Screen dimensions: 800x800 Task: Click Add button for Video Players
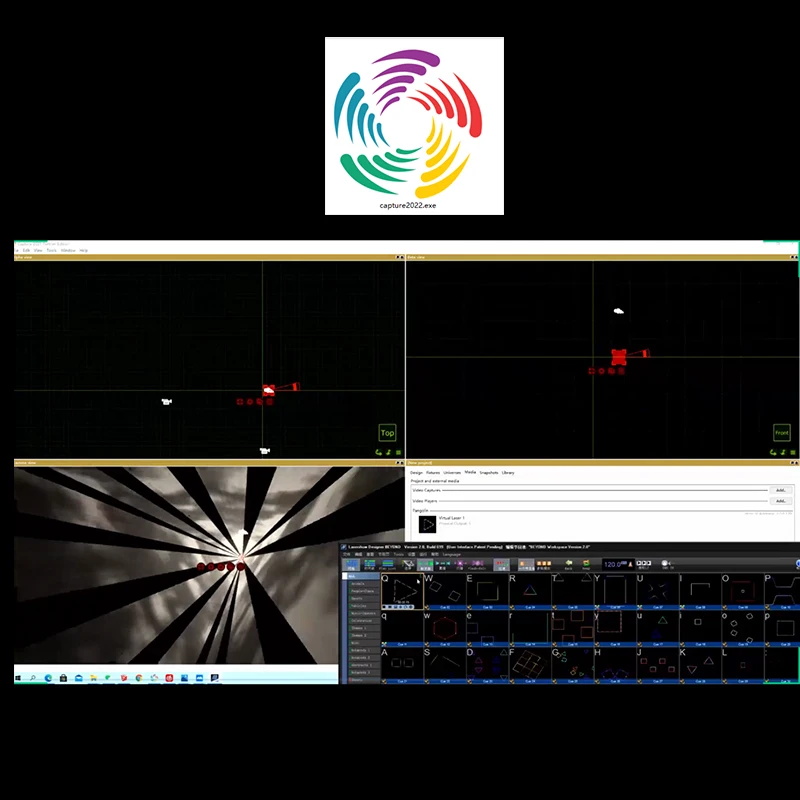[x=781, y=501]
